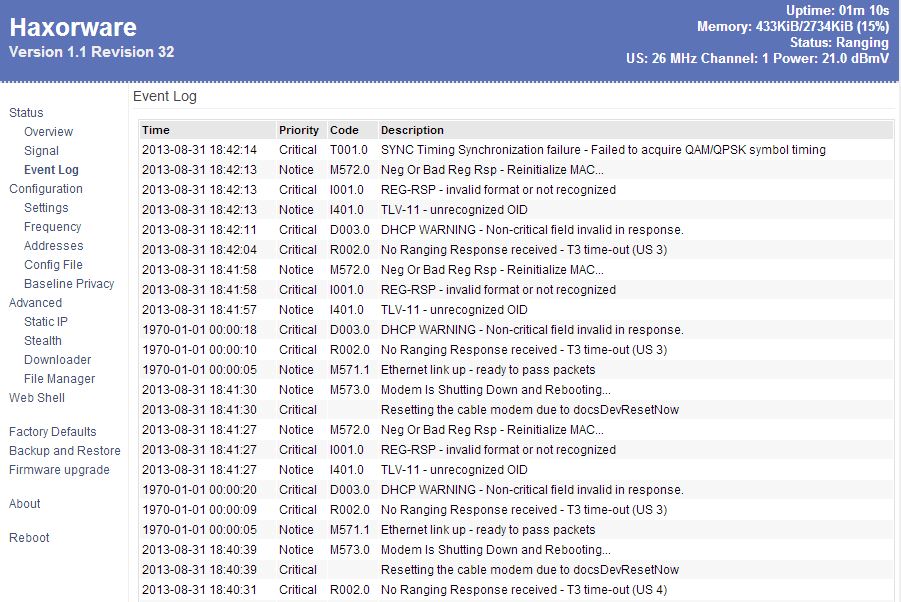The image size is (901, 602).
Task: Go to the Signal page
Action: [x=41, y=151]
